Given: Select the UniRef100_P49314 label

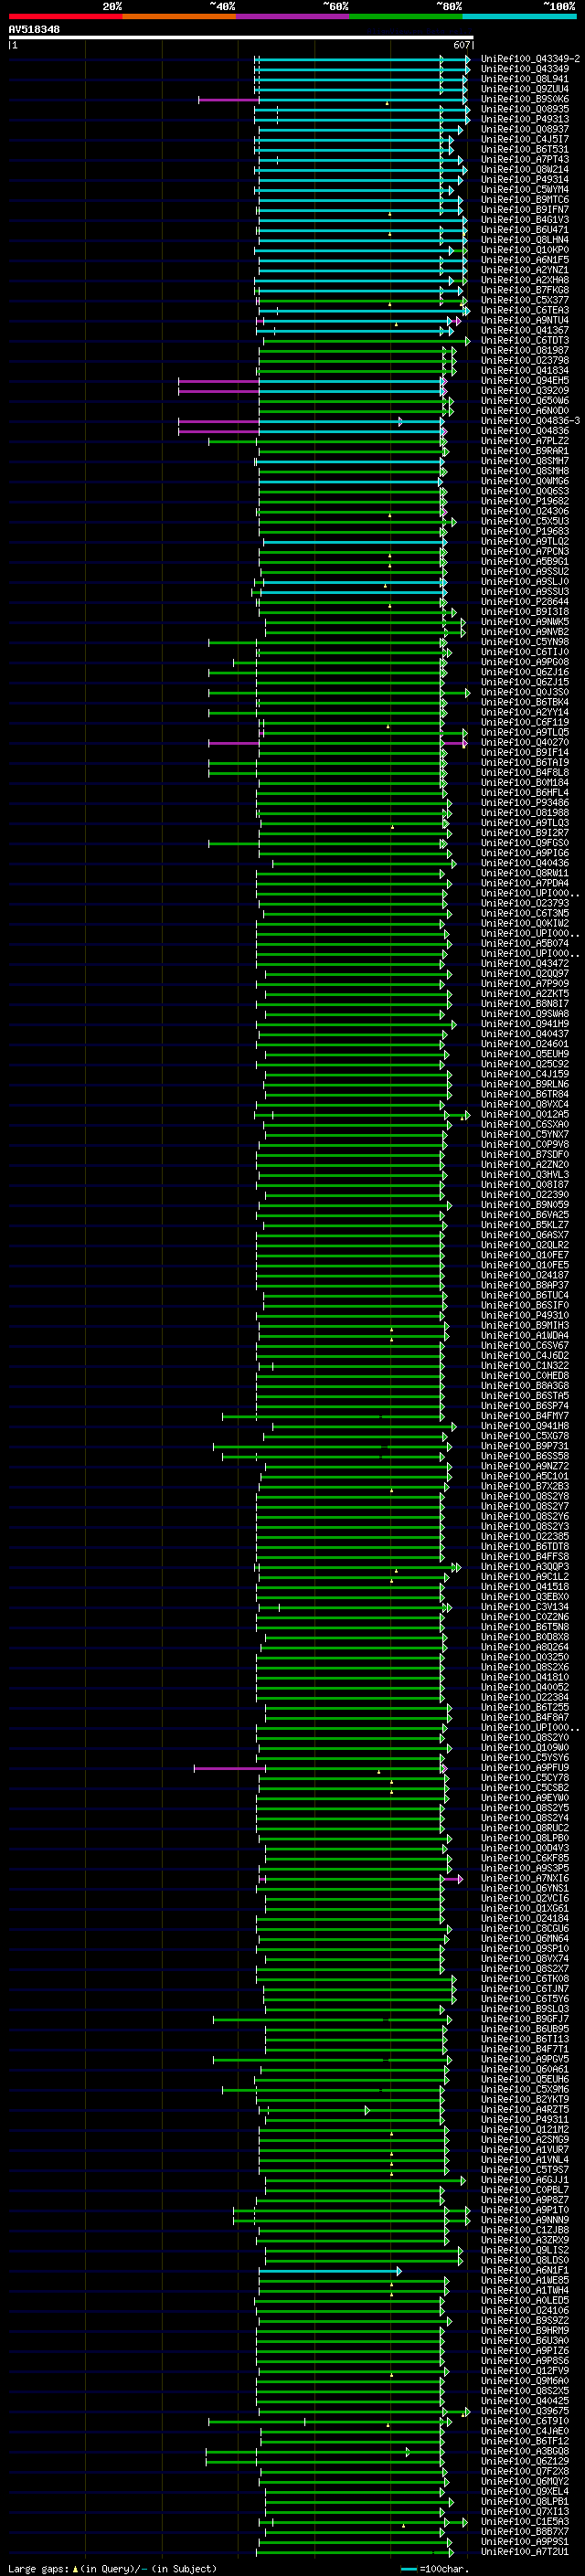Looking at the screenshot, I should click(x=524, y=179).
